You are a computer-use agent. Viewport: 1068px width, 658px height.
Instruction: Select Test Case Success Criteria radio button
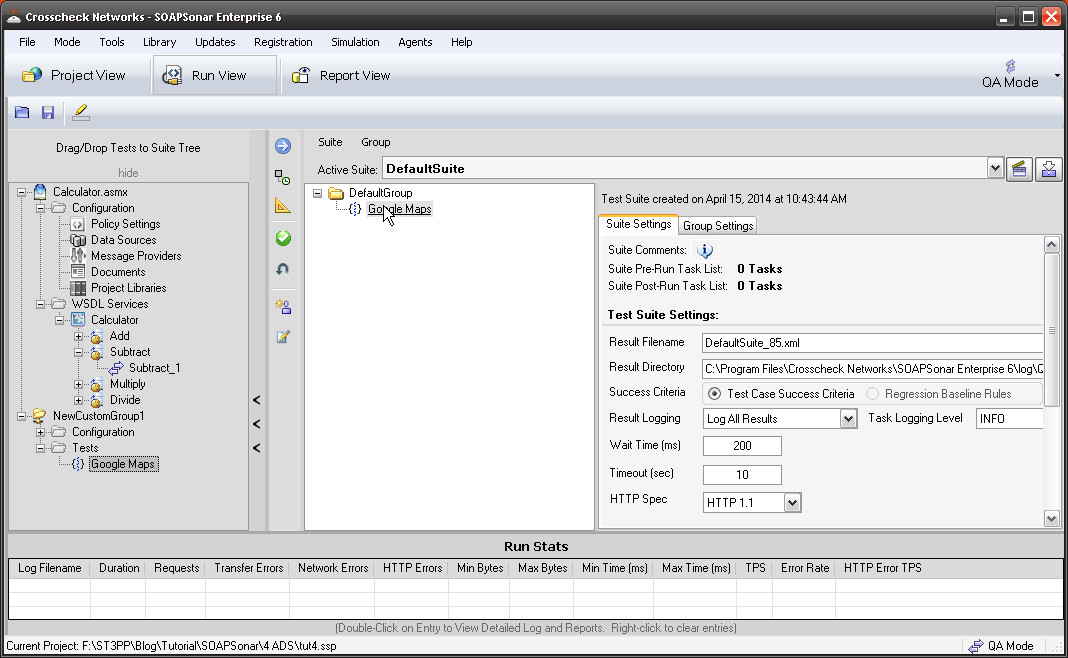(714, 394)
